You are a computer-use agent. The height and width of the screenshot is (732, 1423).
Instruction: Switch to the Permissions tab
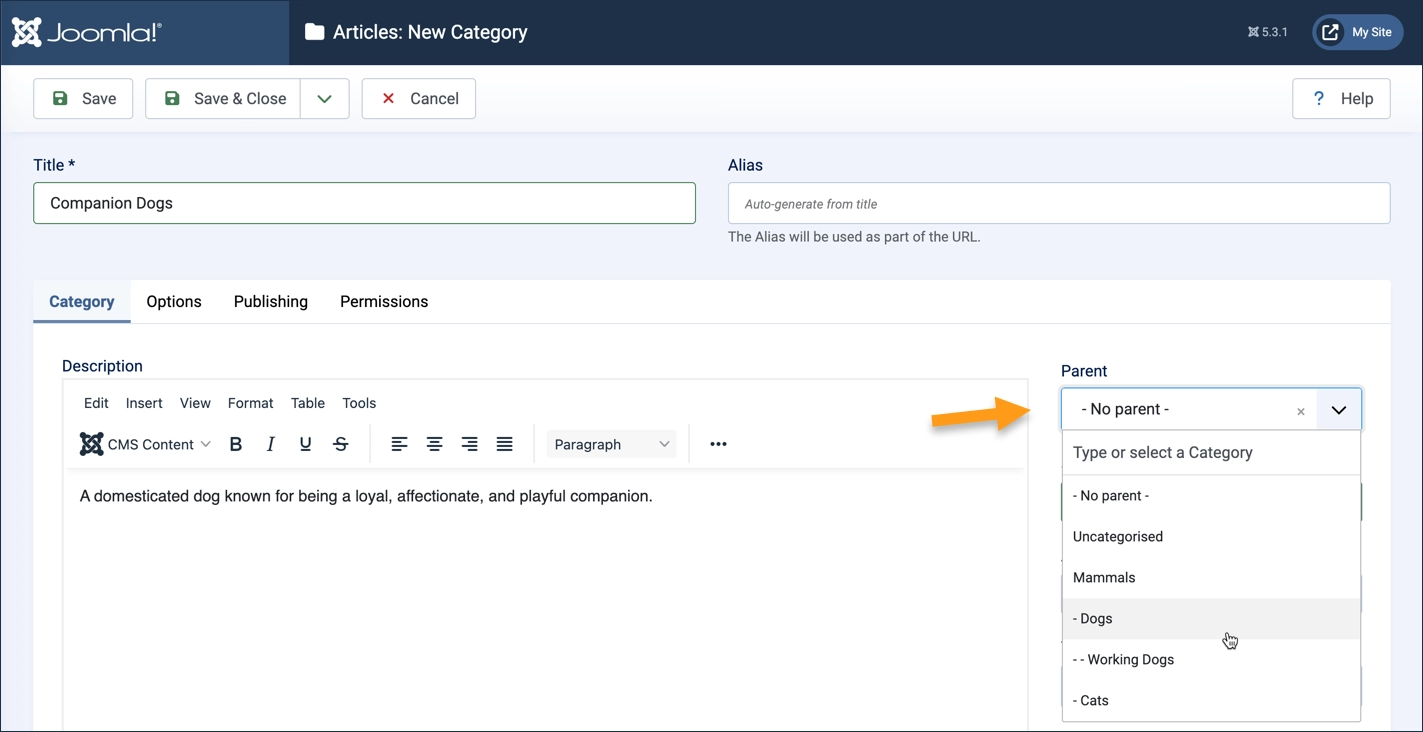(383, 301)
